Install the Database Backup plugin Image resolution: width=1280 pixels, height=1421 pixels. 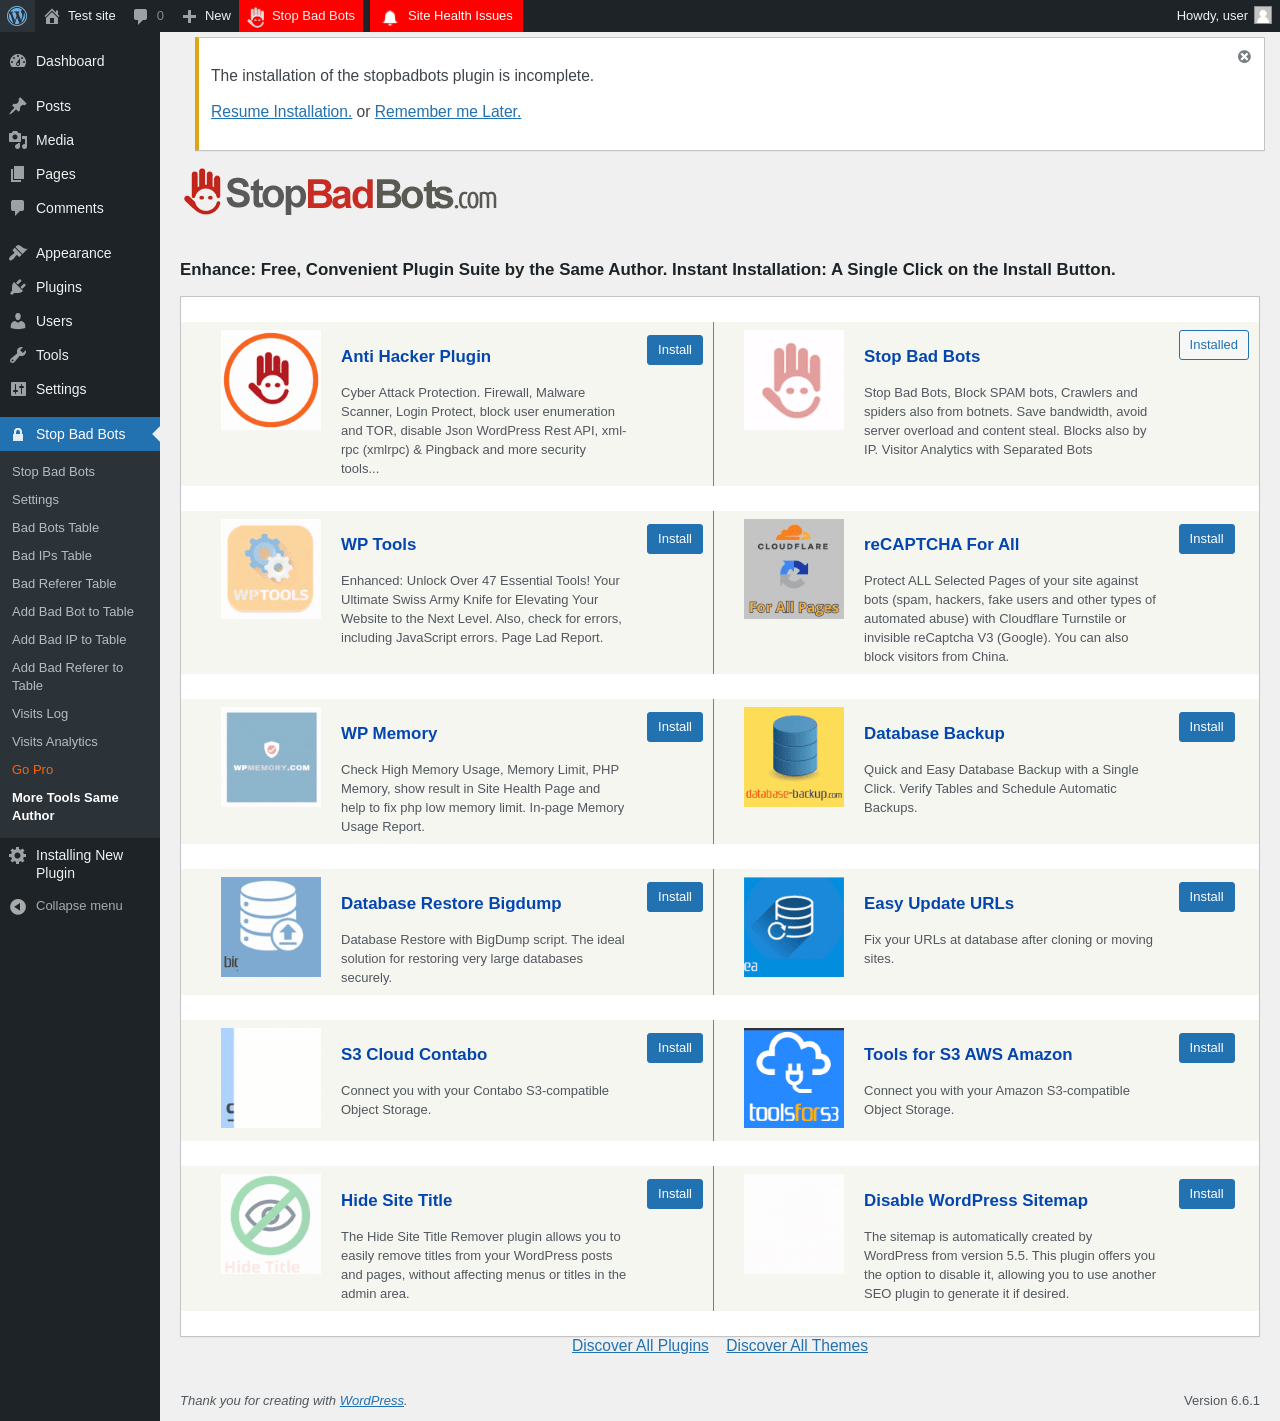click(1207, 727)
